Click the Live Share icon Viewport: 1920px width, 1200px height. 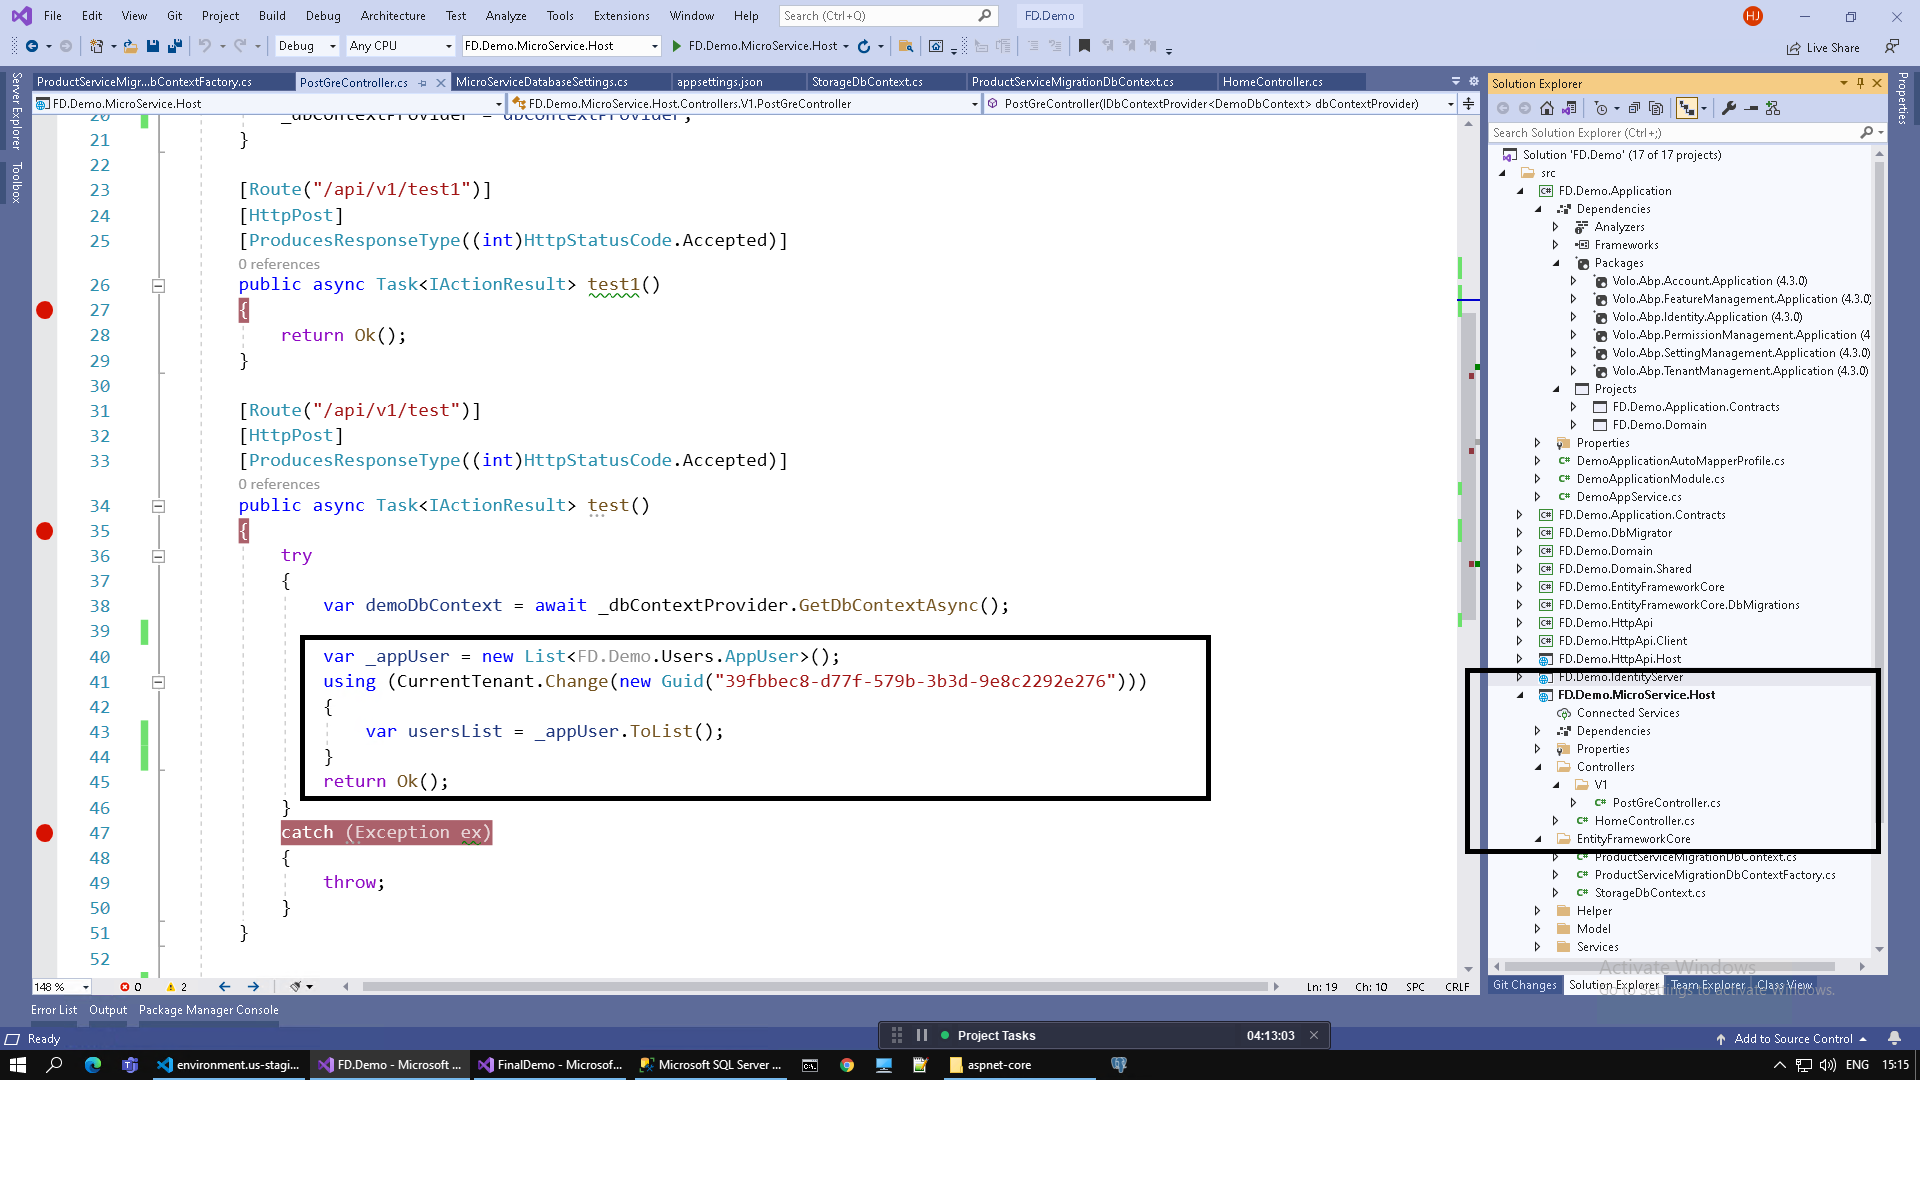(x=1794, y=48)
